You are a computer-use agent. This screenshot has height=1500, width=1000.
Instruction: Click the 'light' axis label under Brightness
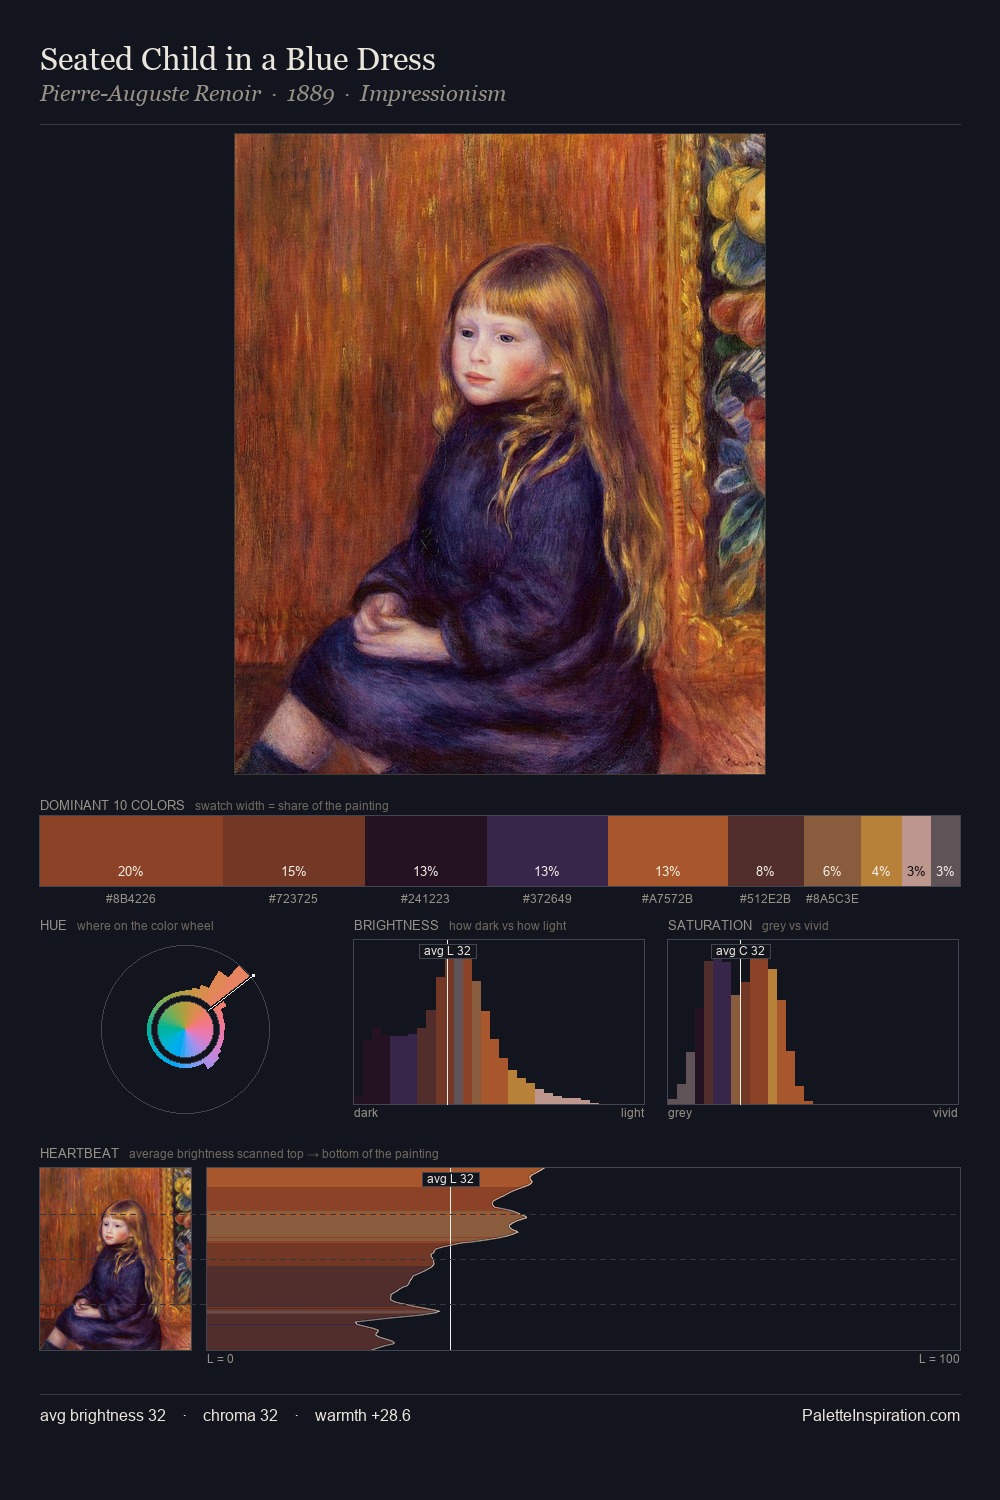632,1113
